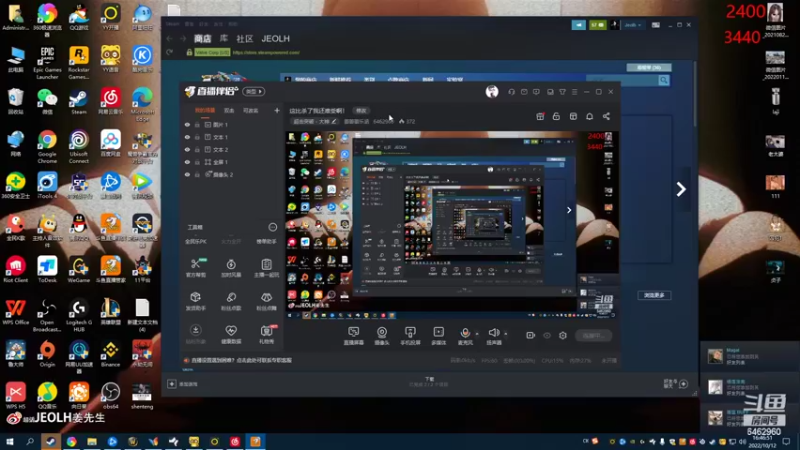
Task: Open the feedback chat bubble icon
Action: pos(536,92)
